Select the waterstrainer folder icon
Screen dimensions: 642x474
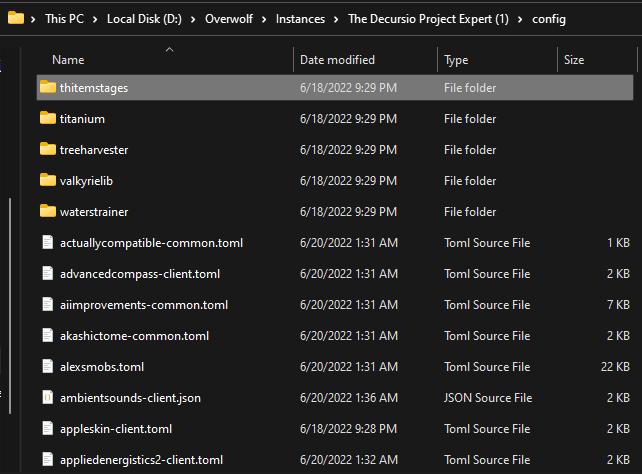tap(48, 211)
